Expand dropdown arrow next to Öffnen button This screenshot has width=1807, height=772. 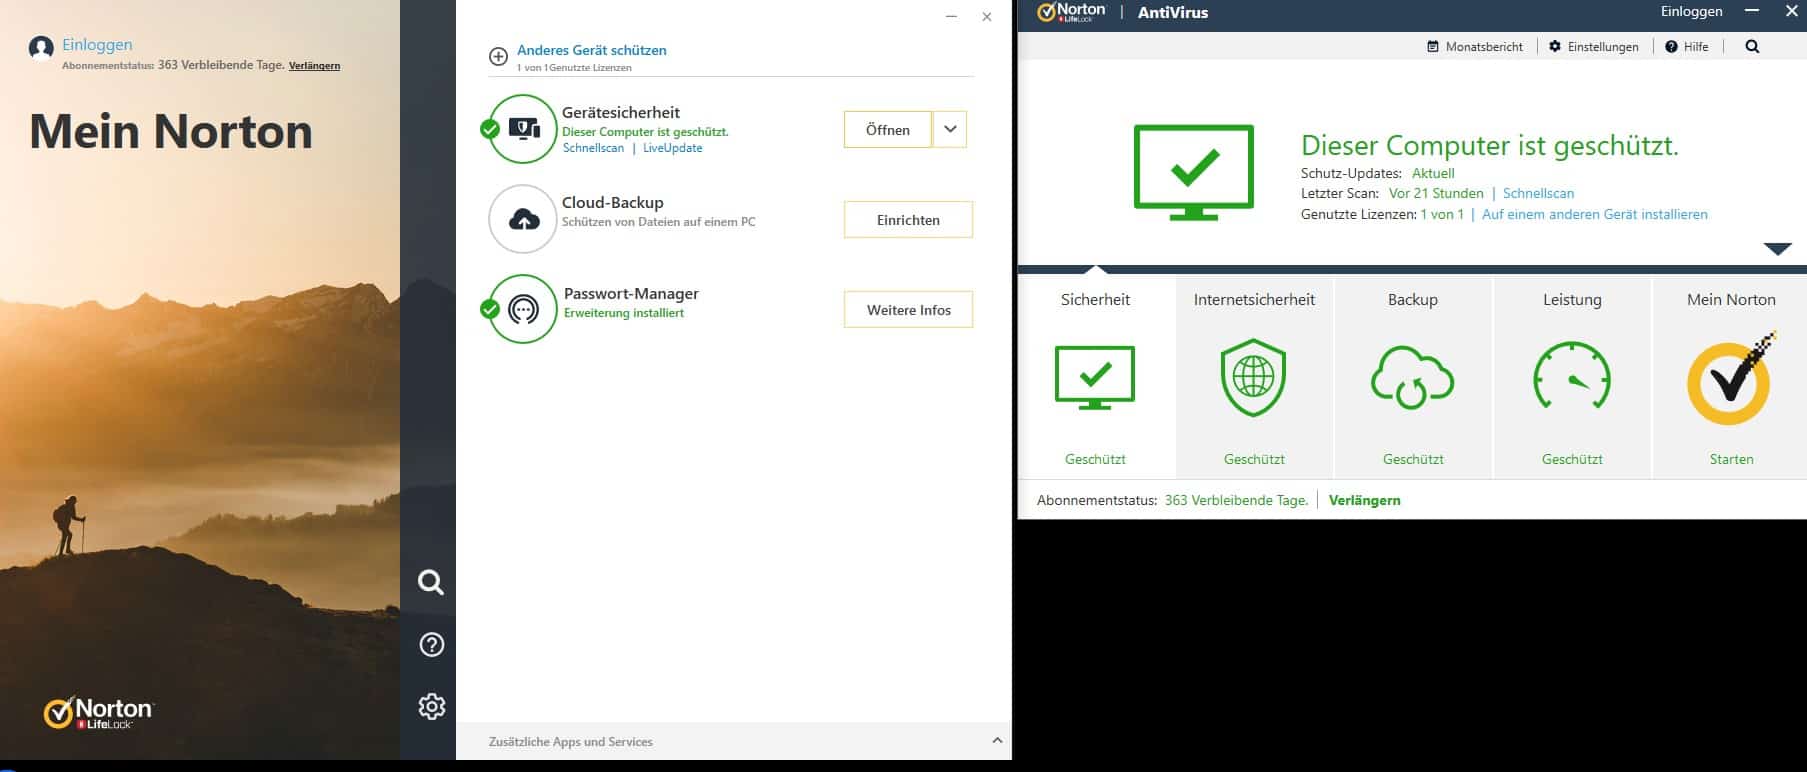[x=950, y=129]
